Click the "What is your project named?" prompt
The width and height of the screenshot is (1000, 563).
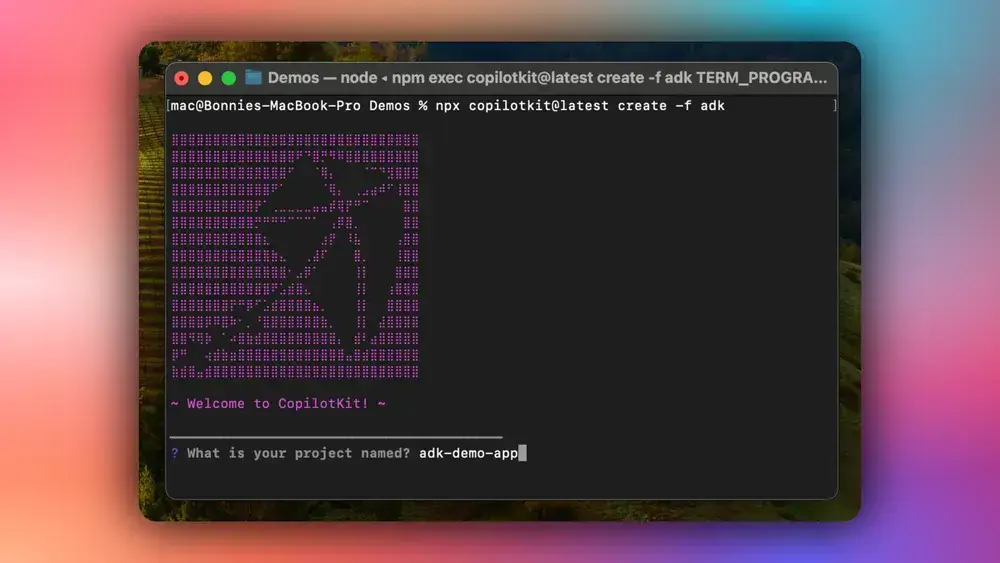pyautogui.click(x=298, y=453)
